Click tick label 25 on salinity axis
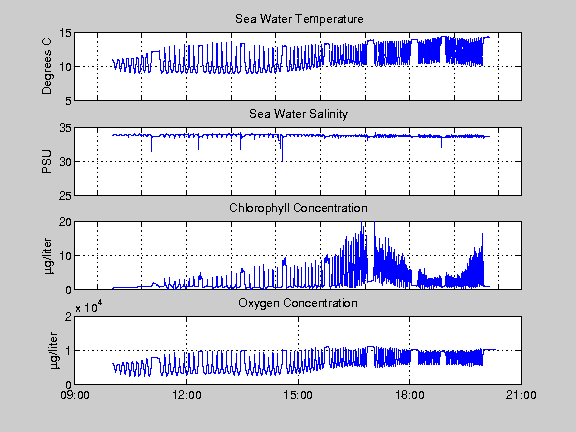Image resolution: width=576 pixels, height=432 pixels. 65,196
